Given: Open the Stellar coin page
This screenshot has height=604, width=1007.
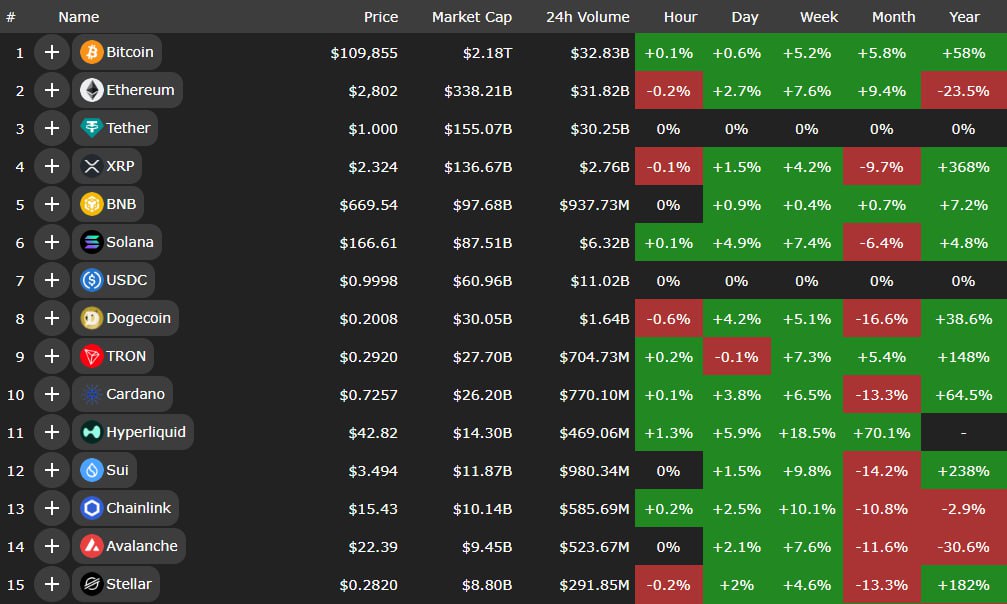Looking at the screenshot, I should click(x=131, y=585).
